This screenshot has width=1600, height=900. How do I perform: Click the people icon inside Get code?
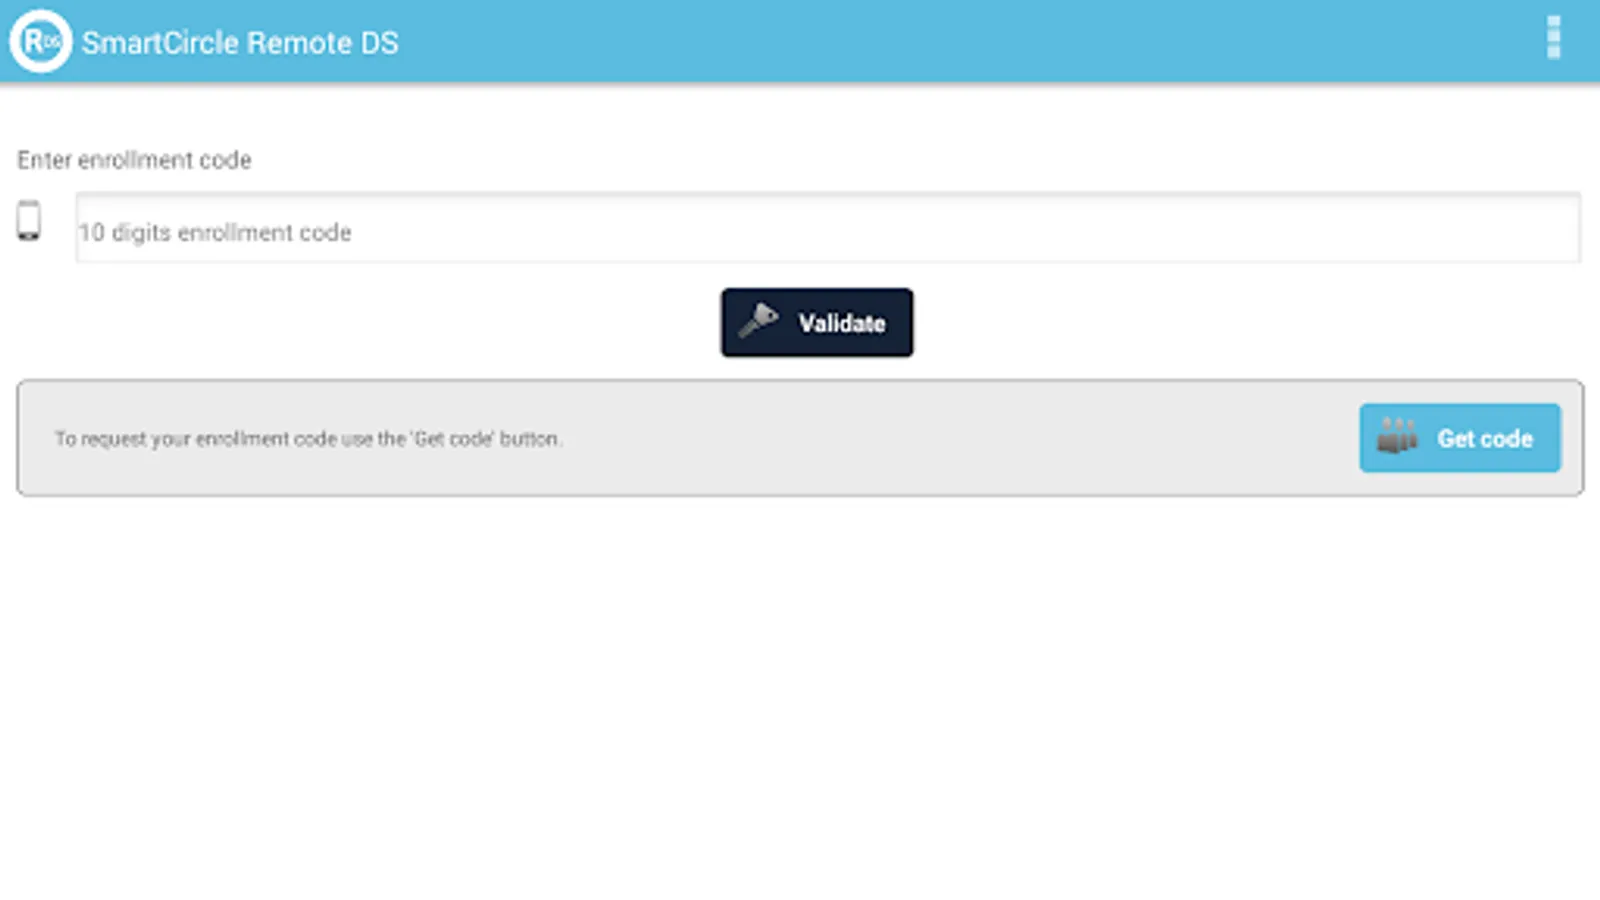[x=1397, y=437]
